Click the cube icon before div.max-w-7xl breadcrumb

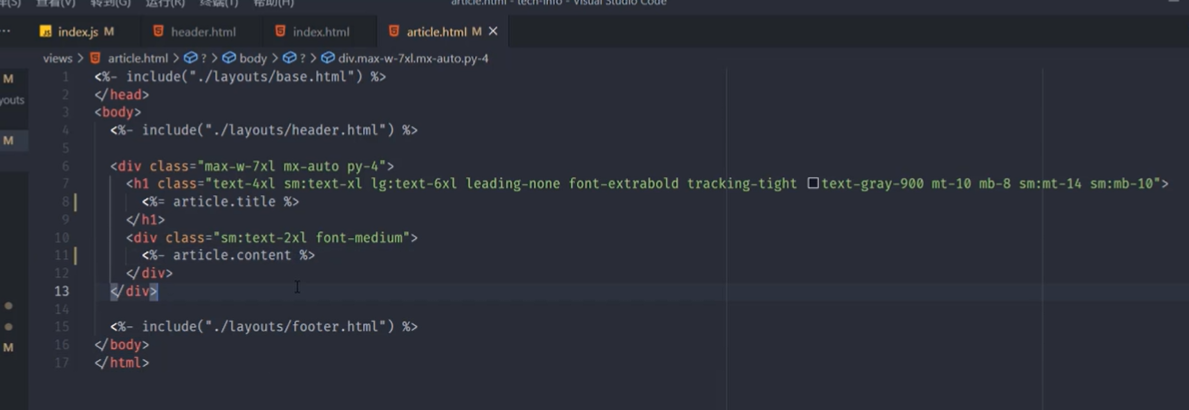coord(328,58)
